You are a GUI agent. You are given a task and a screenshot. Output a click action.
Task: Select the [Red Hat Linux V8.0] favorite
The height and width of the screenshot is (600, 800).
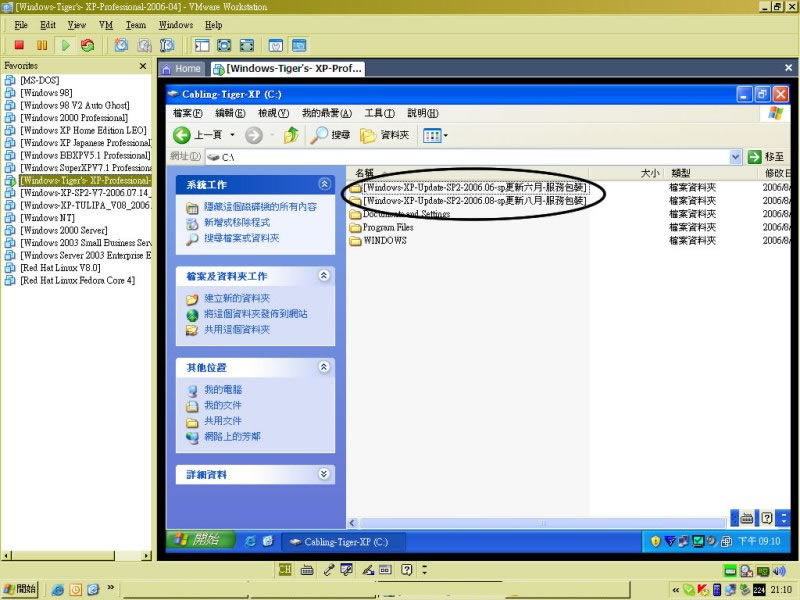point(60,268)
